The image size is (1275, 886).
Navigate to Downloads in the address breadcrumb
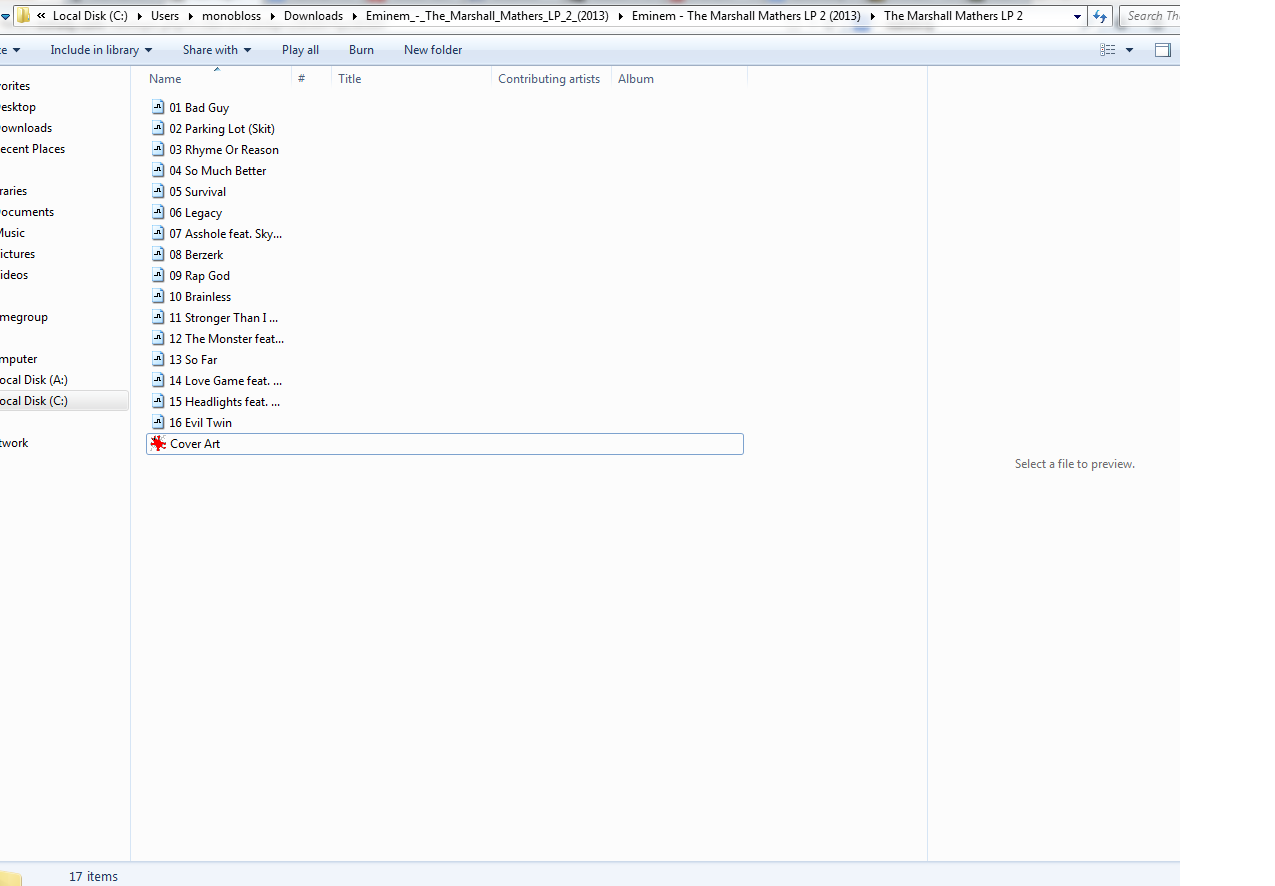313,16
